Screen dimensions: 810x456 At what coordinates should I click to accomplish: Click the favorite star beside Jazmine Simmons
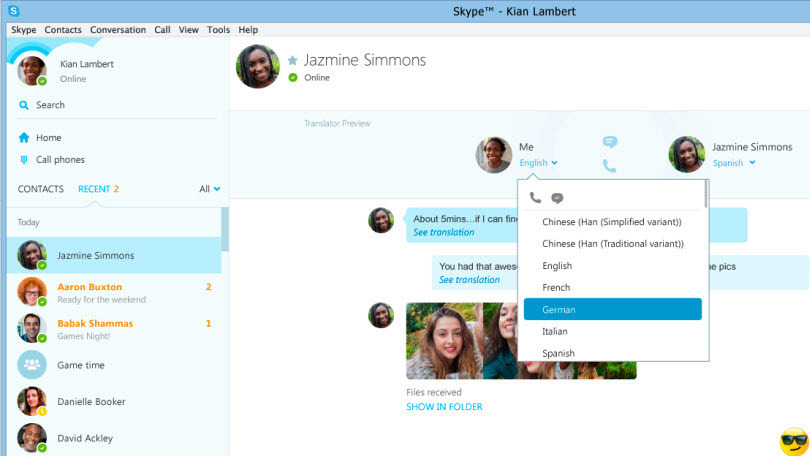point(292,60)
